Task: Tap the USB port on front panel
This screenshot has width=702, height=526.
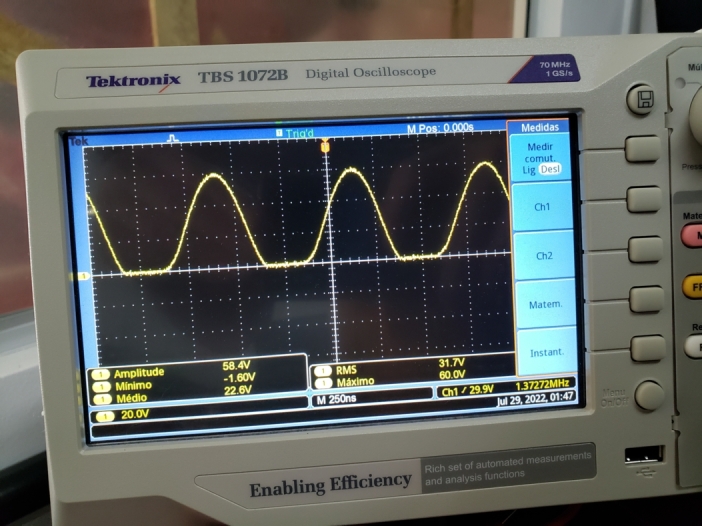Action: click(x=644, y=454)
